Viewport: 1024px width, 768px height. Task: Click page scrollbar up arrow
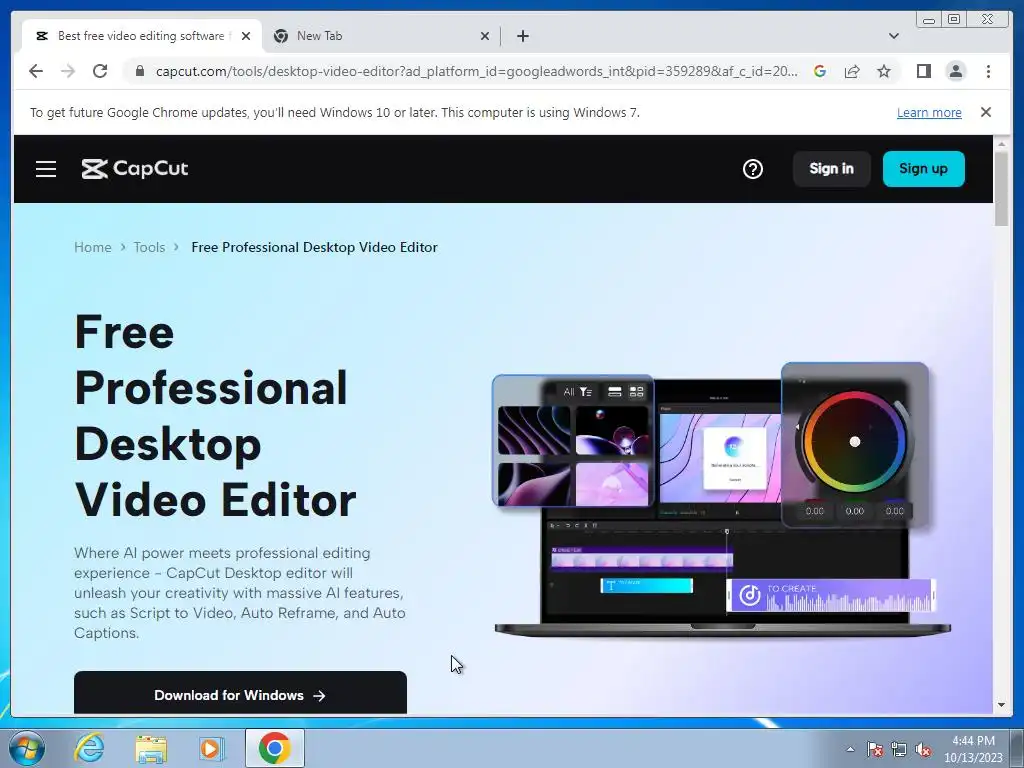(x=1001, y=143)
